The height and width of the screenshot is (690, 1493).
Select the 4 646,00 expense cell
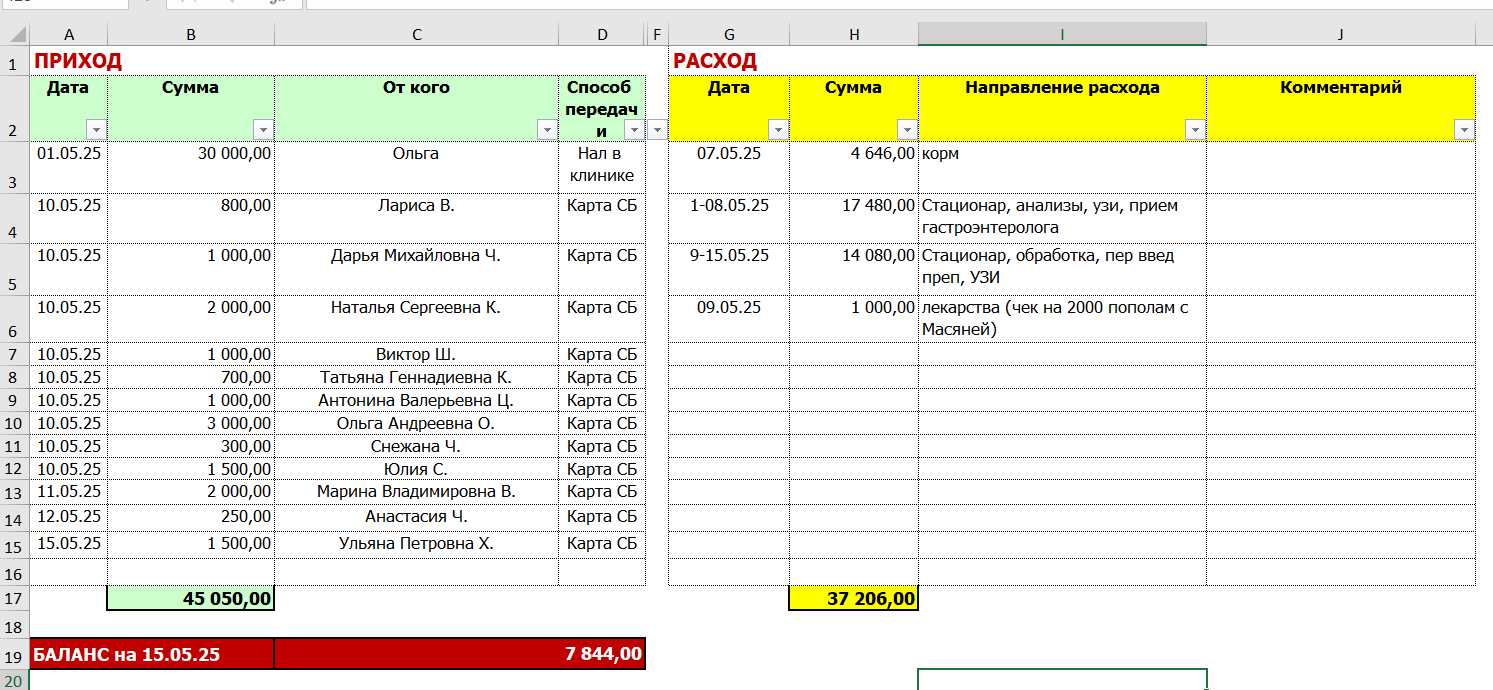point(854,167)
